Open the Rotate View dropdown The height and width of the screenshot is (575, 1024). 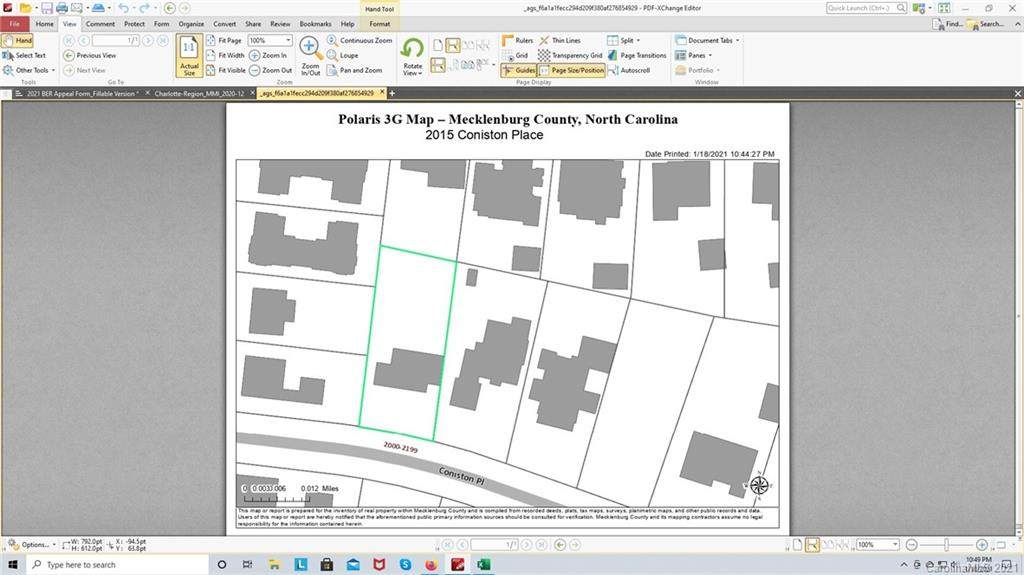coord(412,57)
